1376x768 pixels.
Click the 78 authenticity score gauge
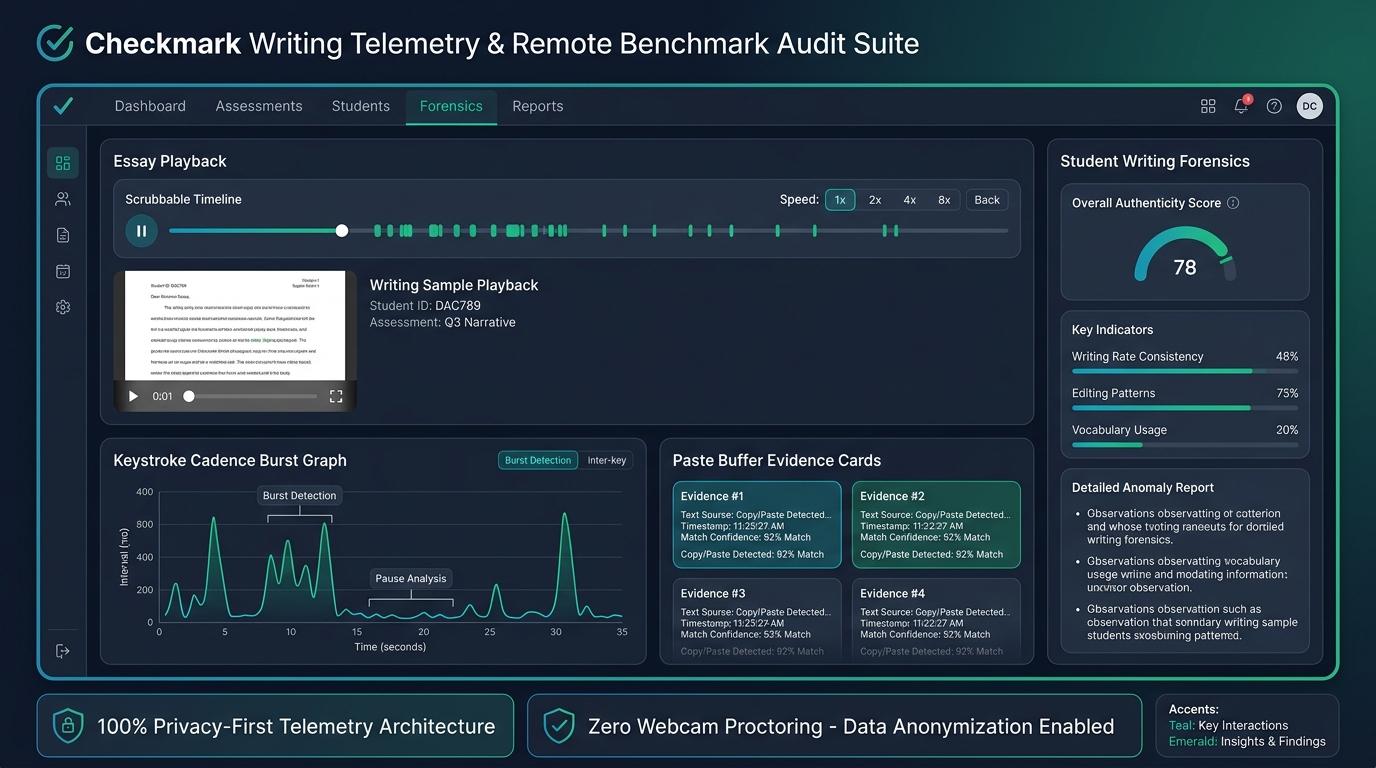1185,256
